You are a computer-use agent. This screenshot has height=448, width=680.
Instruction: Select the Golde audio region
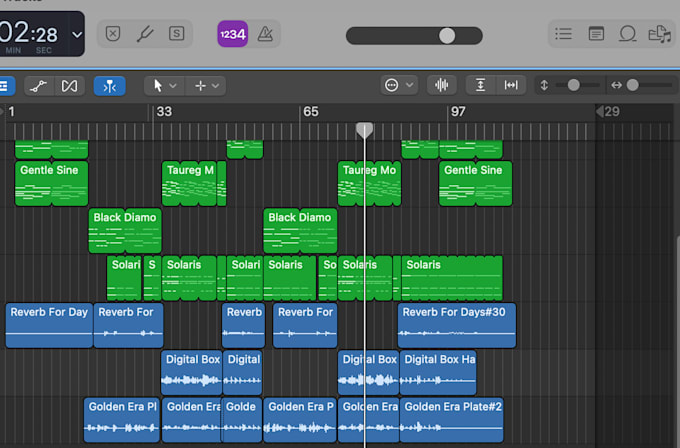pos(242,420)
